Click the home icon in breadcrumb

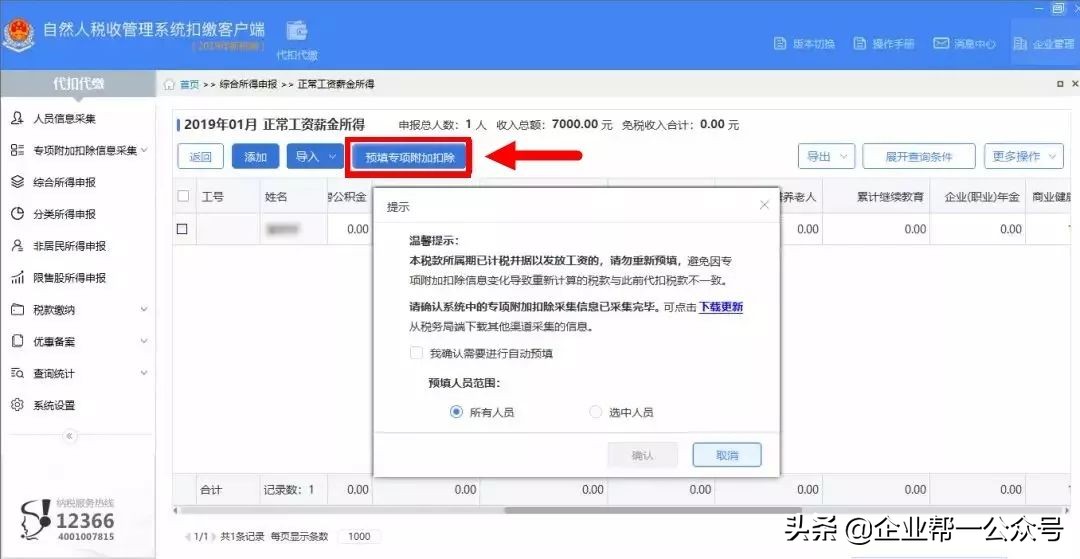point(169,85)
